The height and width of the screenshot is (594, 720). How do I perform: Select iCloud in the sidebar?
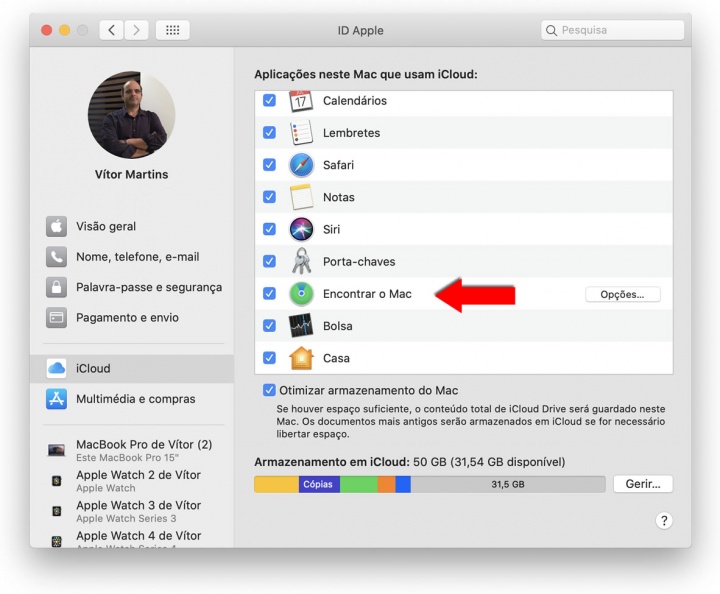132,368
